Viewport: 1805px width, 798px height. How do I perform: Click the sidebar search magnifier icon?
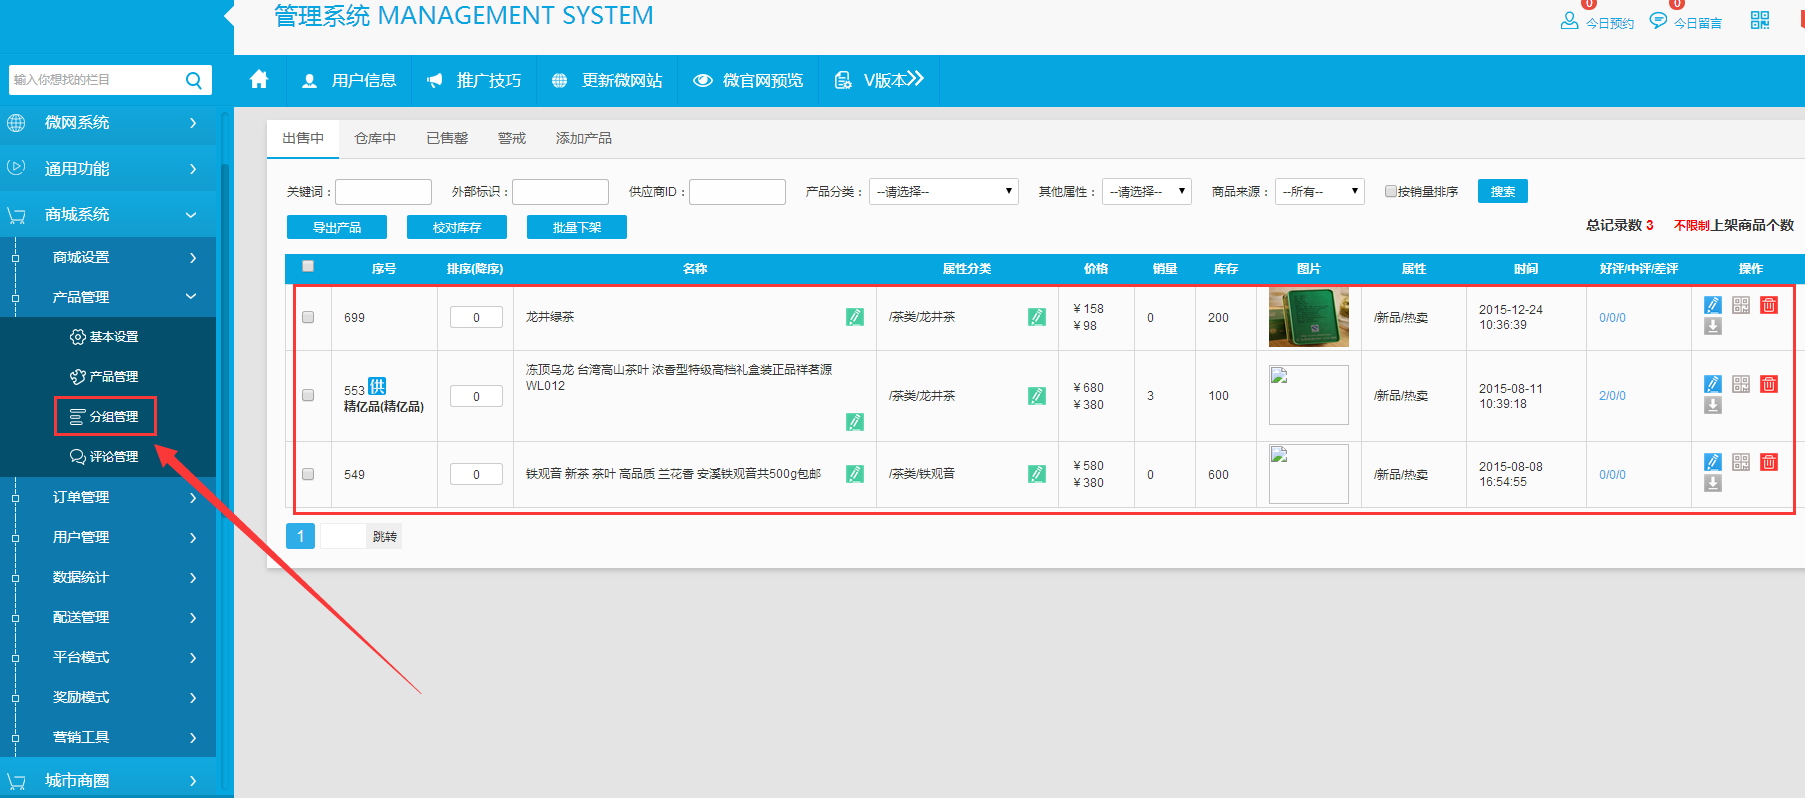(194, 80)
